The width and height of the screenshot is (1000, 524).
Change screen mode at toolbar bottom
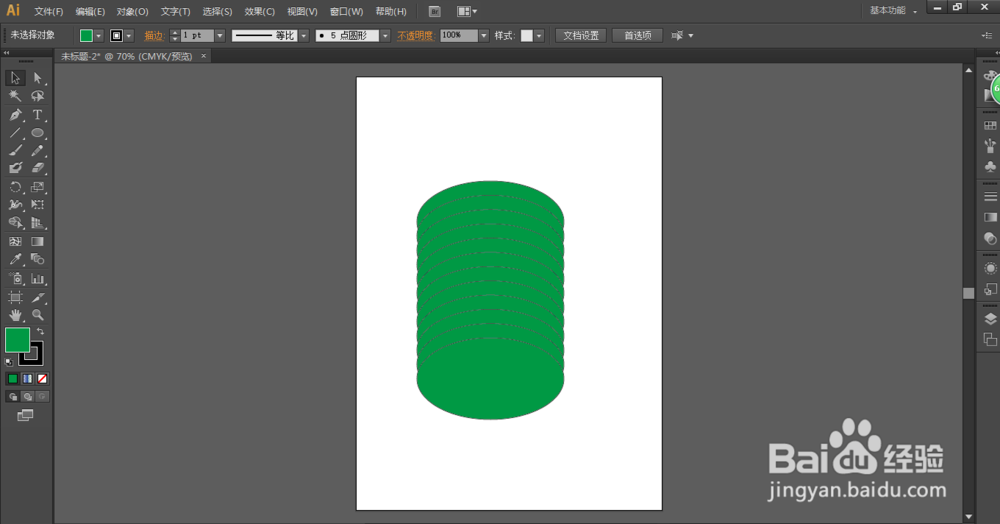tap(25, 416)
